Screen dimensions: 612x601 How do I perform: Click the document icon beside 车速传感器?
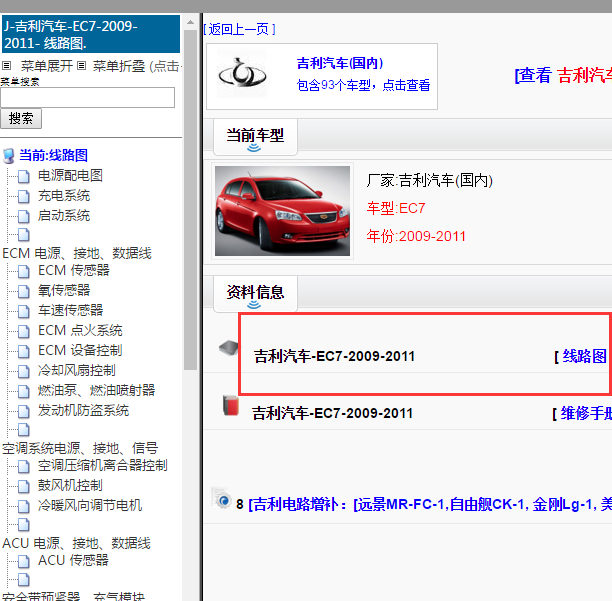click(x=24, y=311)
